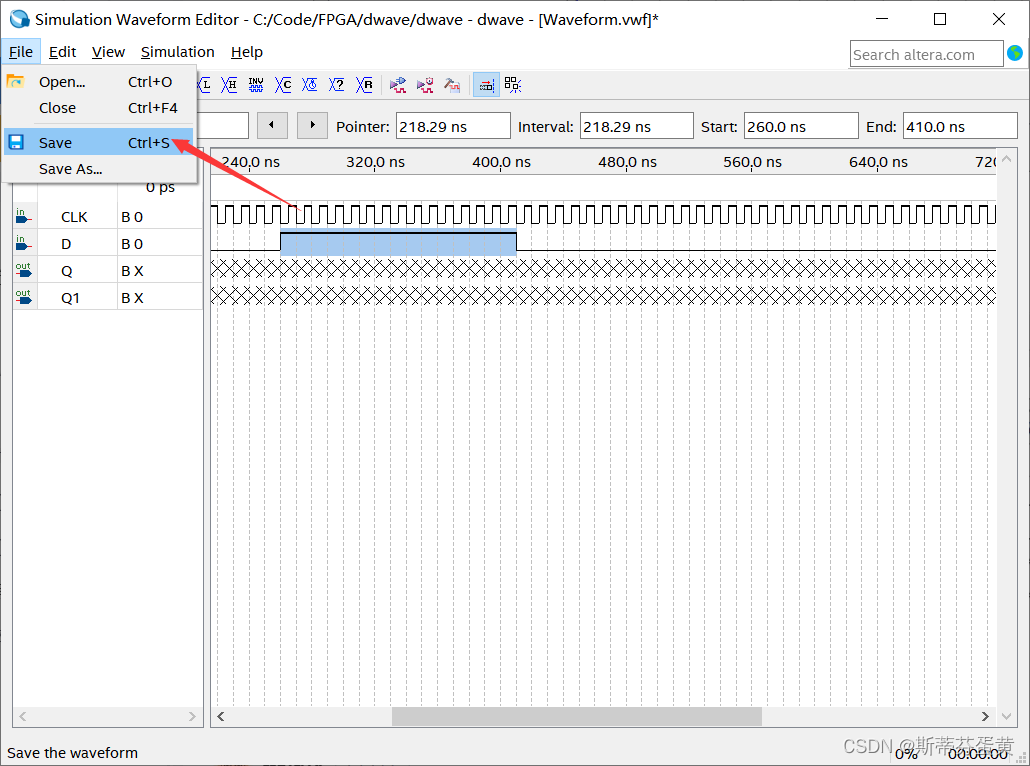Run Functional Simulation icon
Screen dimensions: 1030x766
397,85
